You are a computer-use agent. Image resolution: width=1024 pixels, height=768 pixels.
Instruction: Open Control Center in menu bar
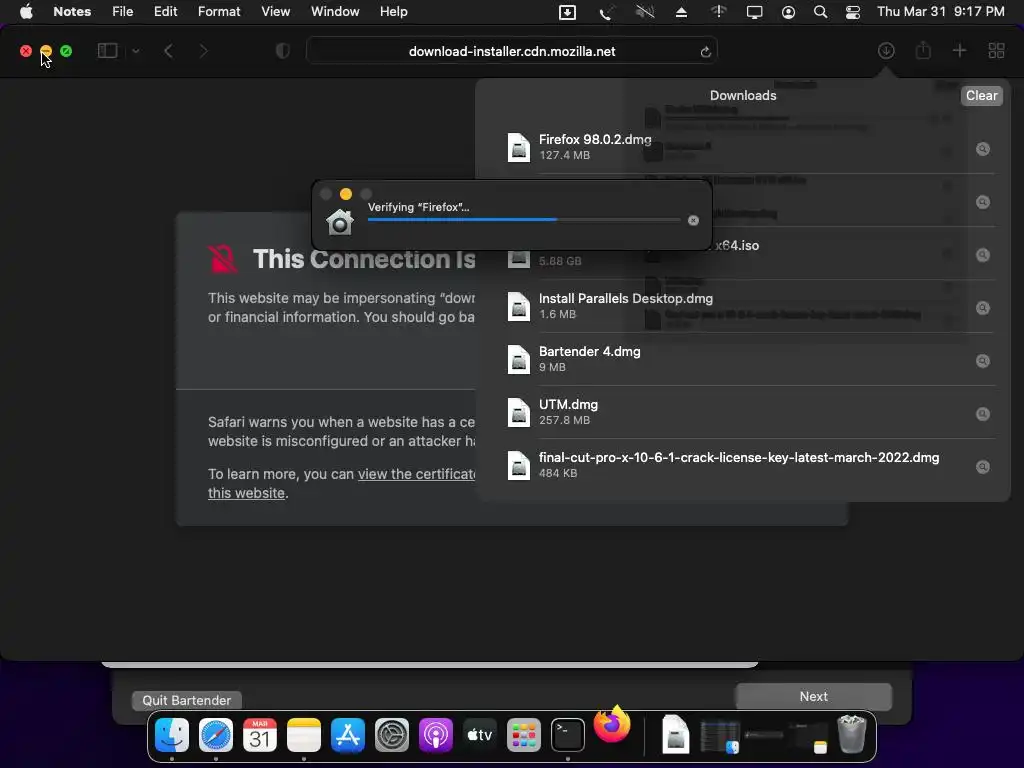(x=853, y=12)
